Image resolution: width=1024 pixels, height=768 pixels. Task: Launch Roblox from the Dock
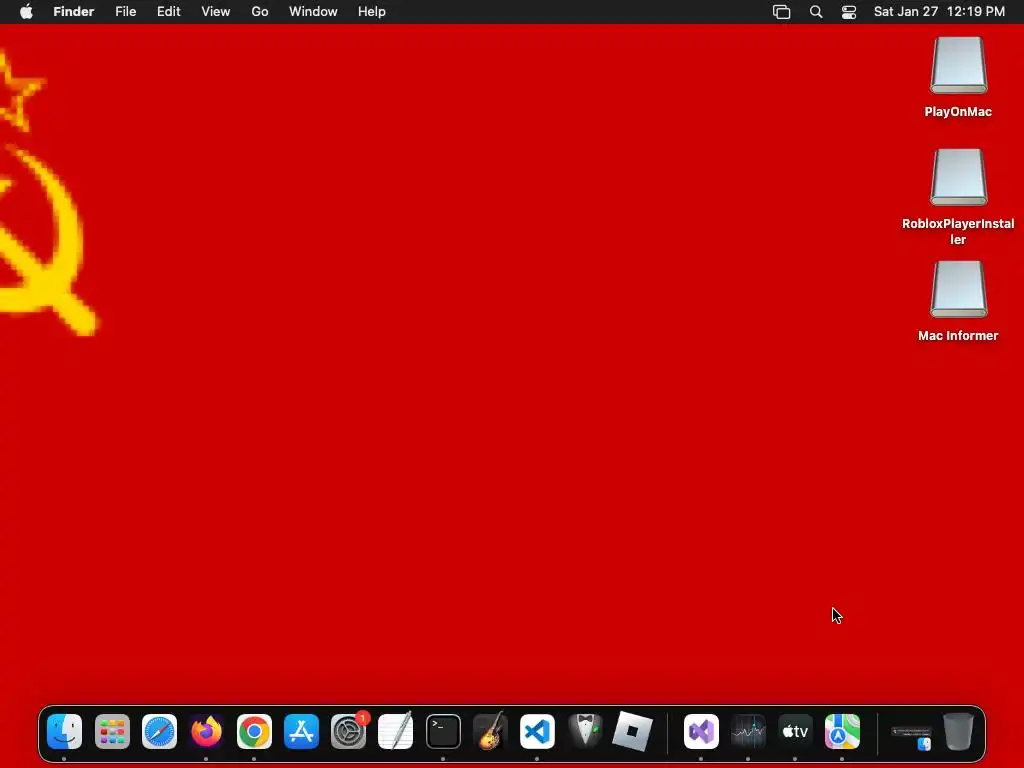(632, 731)
